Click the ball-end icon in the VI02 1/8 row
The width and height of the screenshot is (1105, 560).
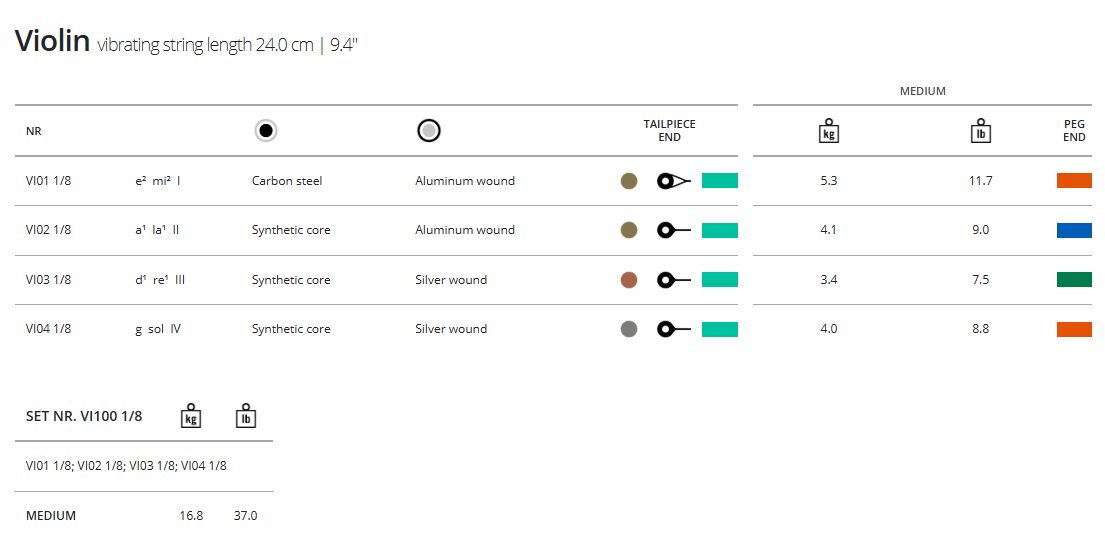pos(673,230)
